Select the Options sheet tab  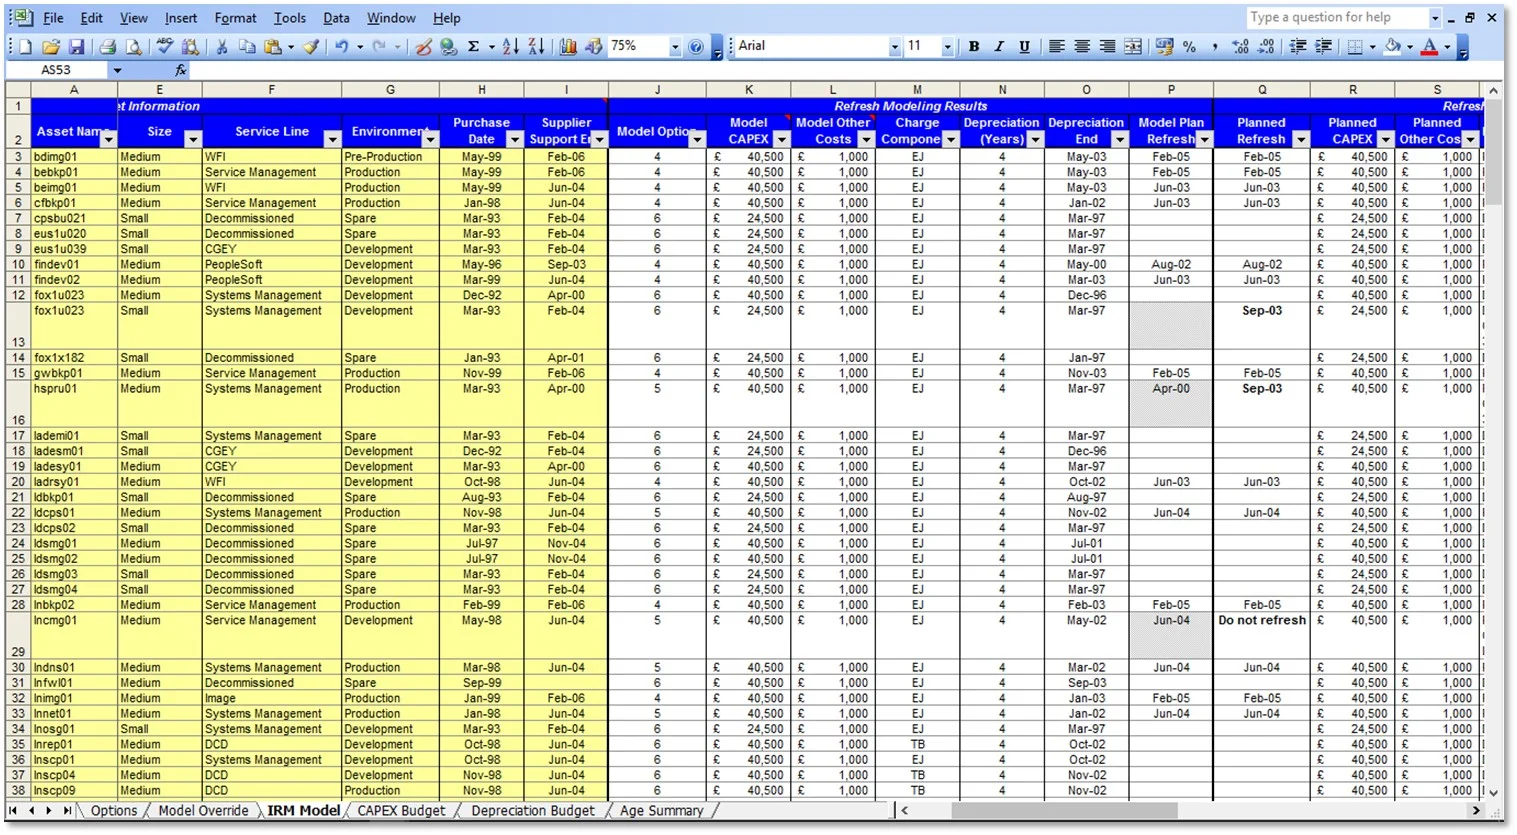[113, 811]
